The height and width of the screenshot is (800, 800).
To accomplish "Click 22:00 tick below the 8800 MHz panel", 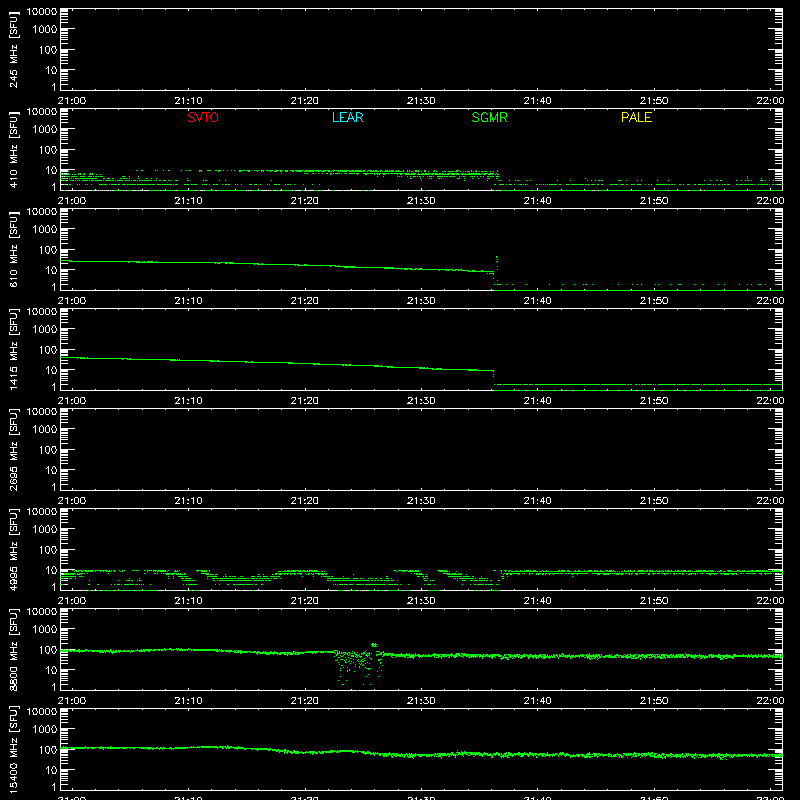I will coord(770,701).
